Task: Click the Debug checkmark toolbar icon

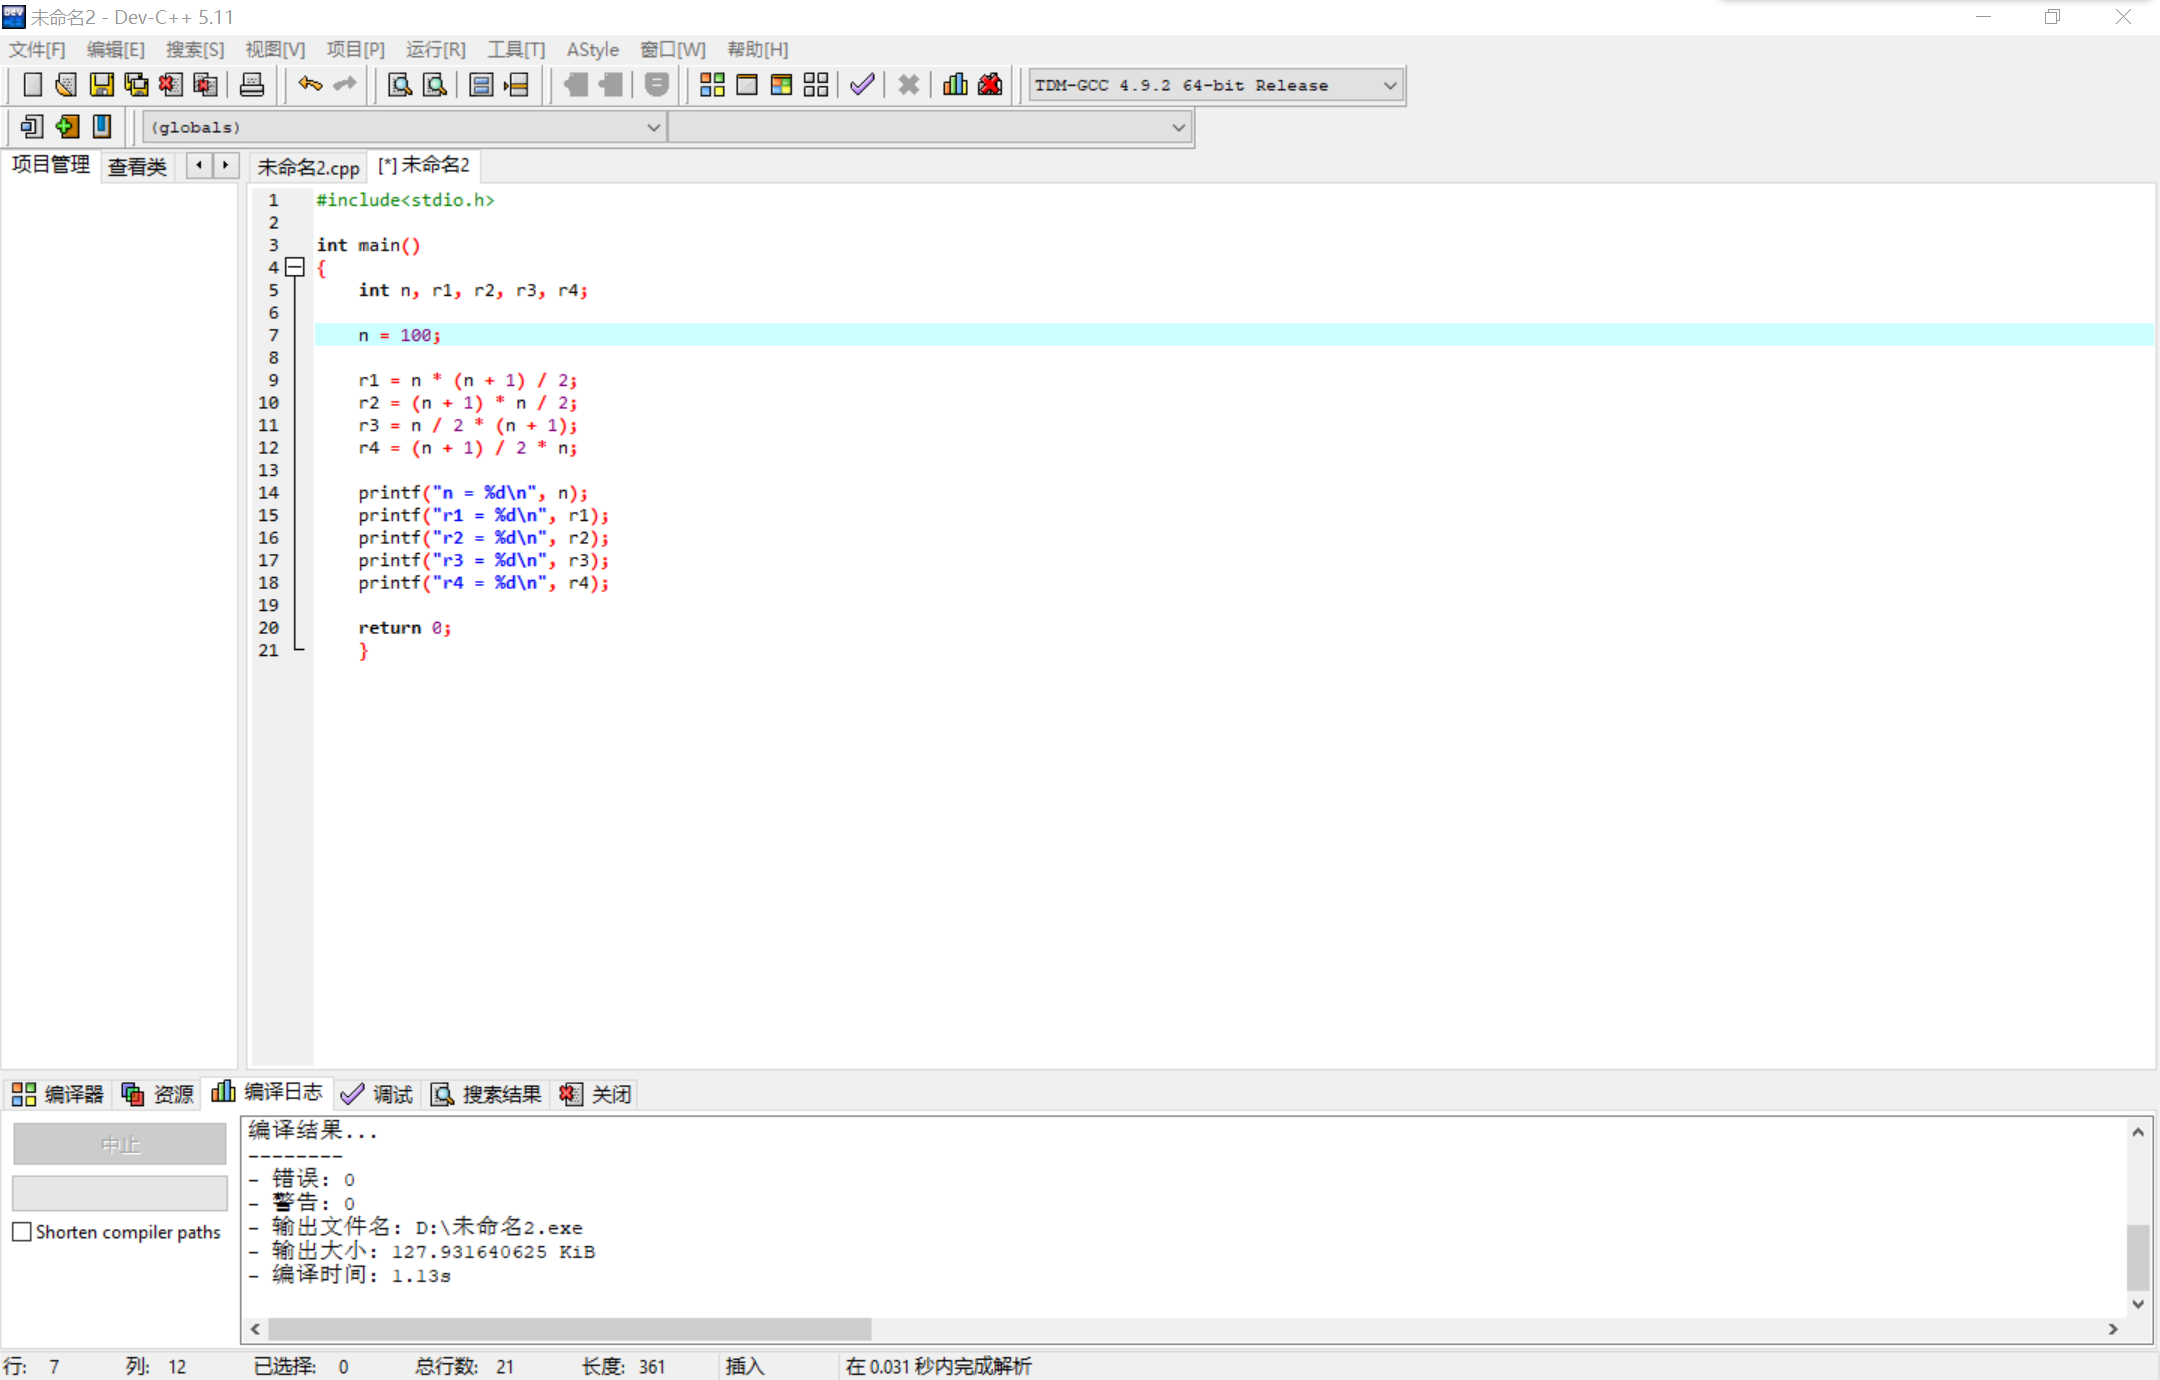Action: 862,85
